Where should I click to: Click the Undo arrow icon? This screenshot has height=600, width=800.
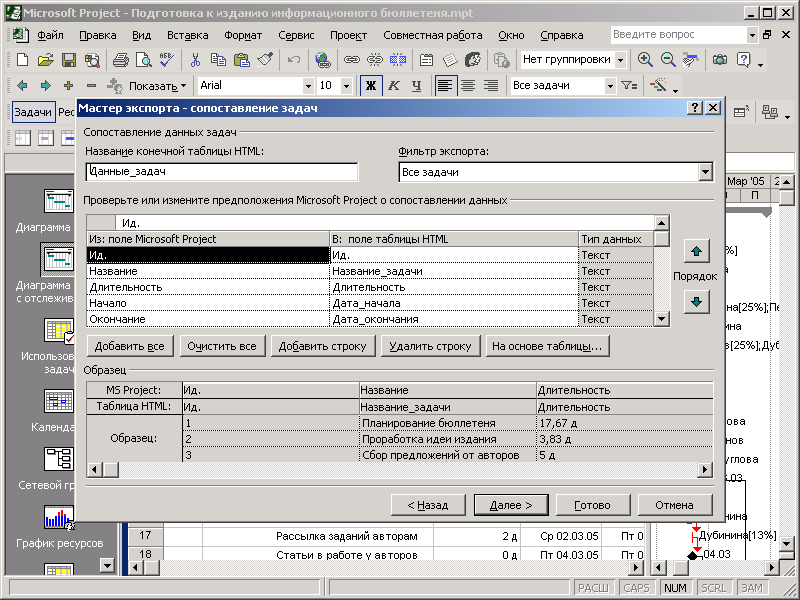(294, 60)
